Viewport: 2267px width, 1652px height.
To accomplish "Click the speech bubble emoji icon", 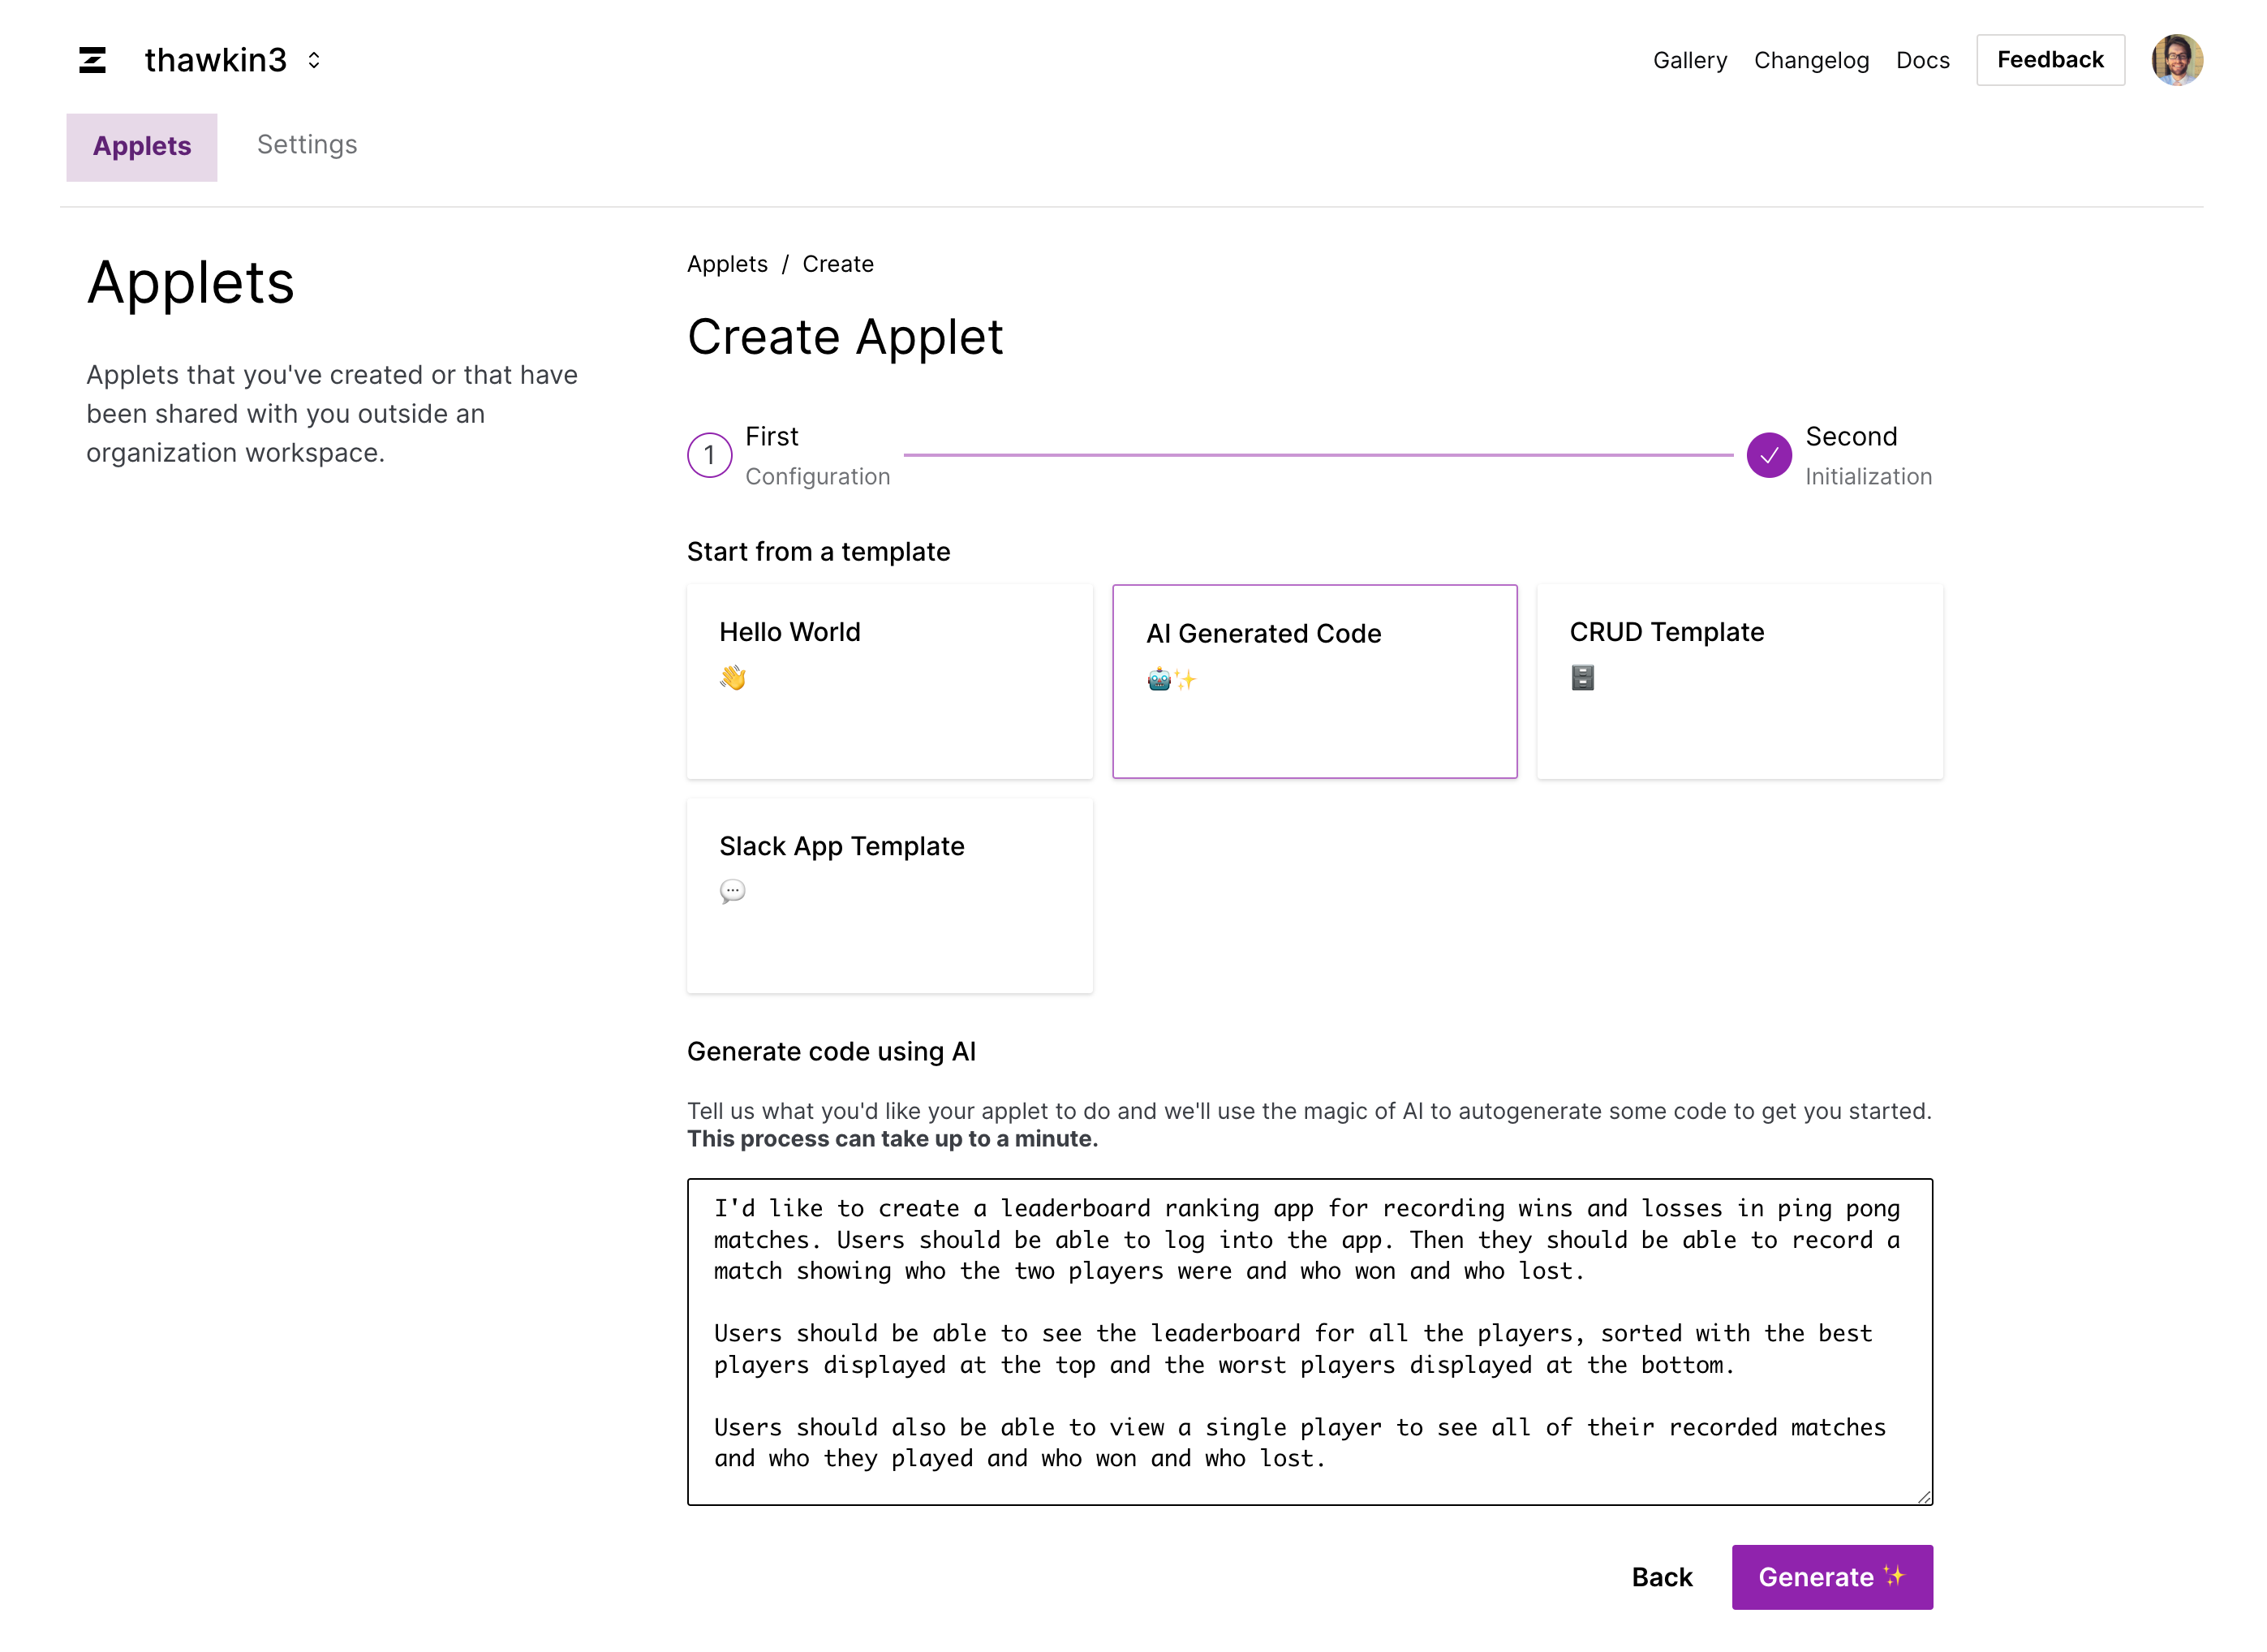I will 732,891.
